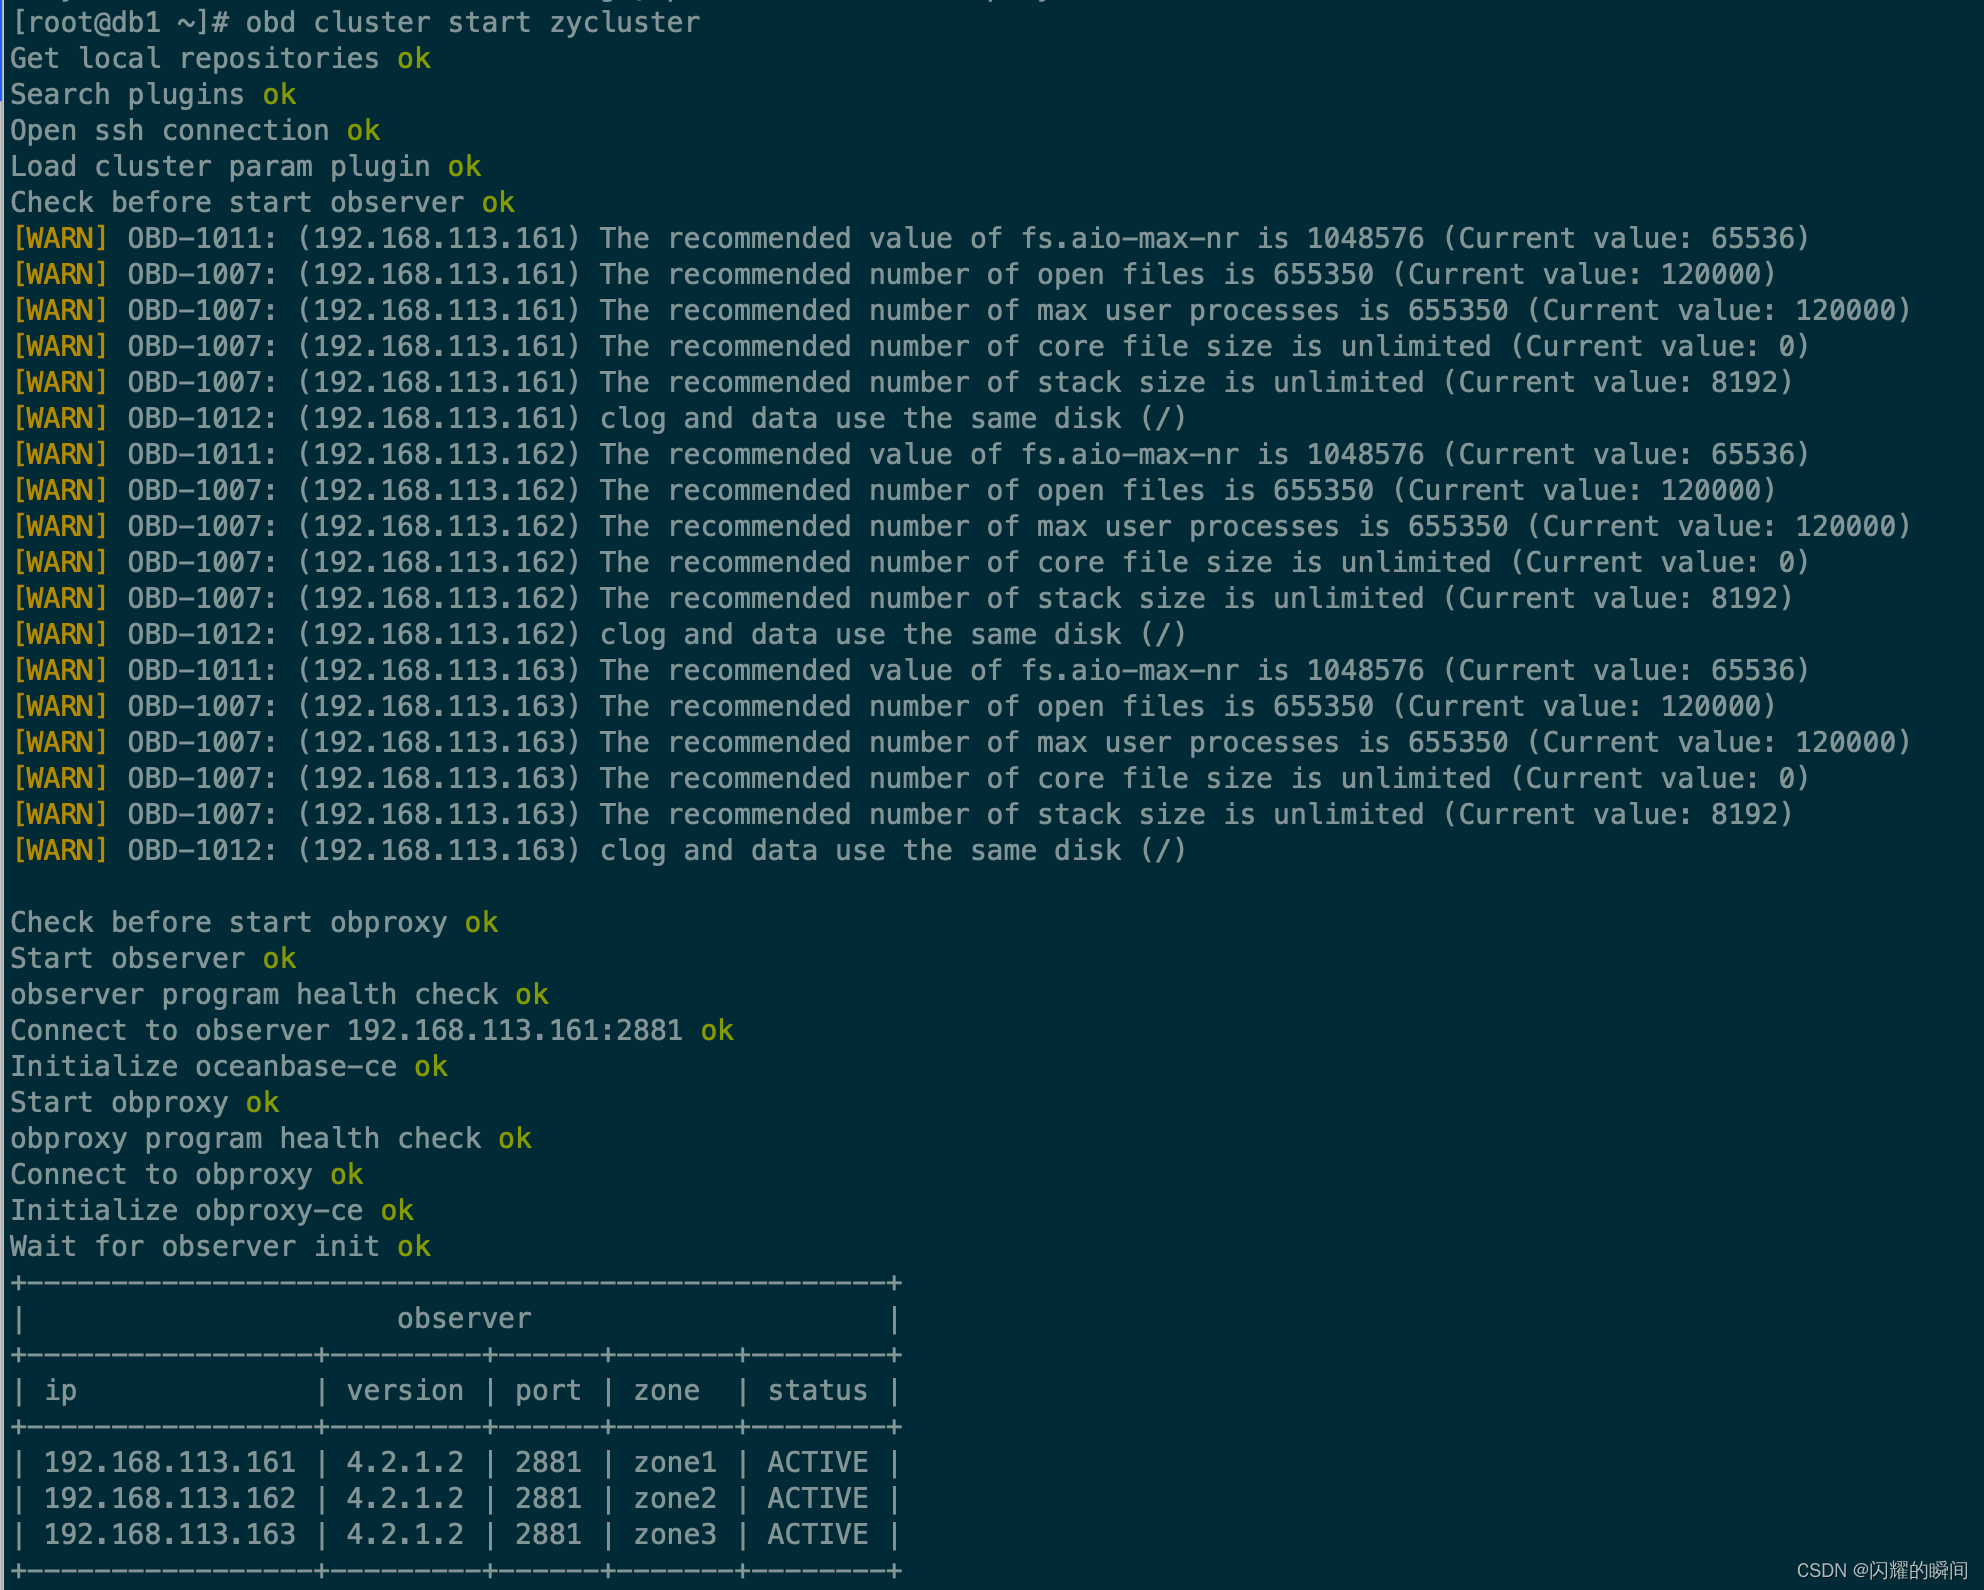This screenshot has height=1590, width=1984.
Task: Click the zone2 cell in table
Action: [675, 1498]
